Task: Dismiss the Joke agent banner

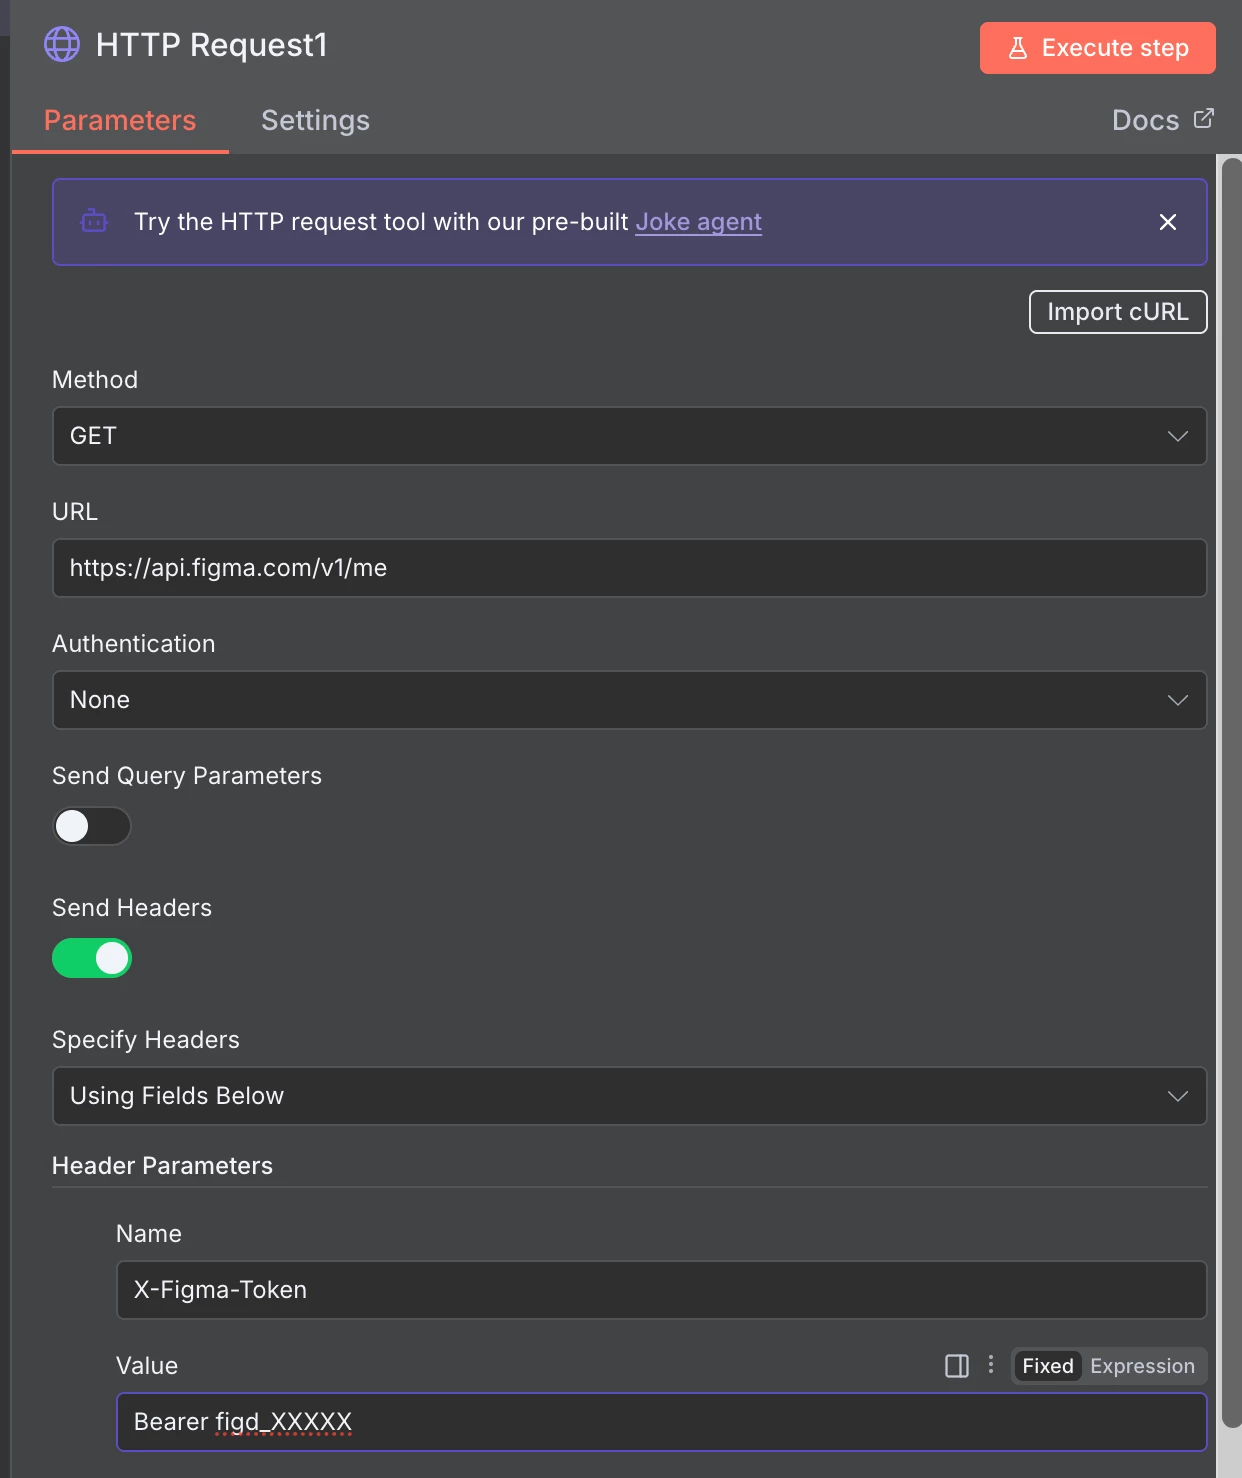Action: [1167, 222]
